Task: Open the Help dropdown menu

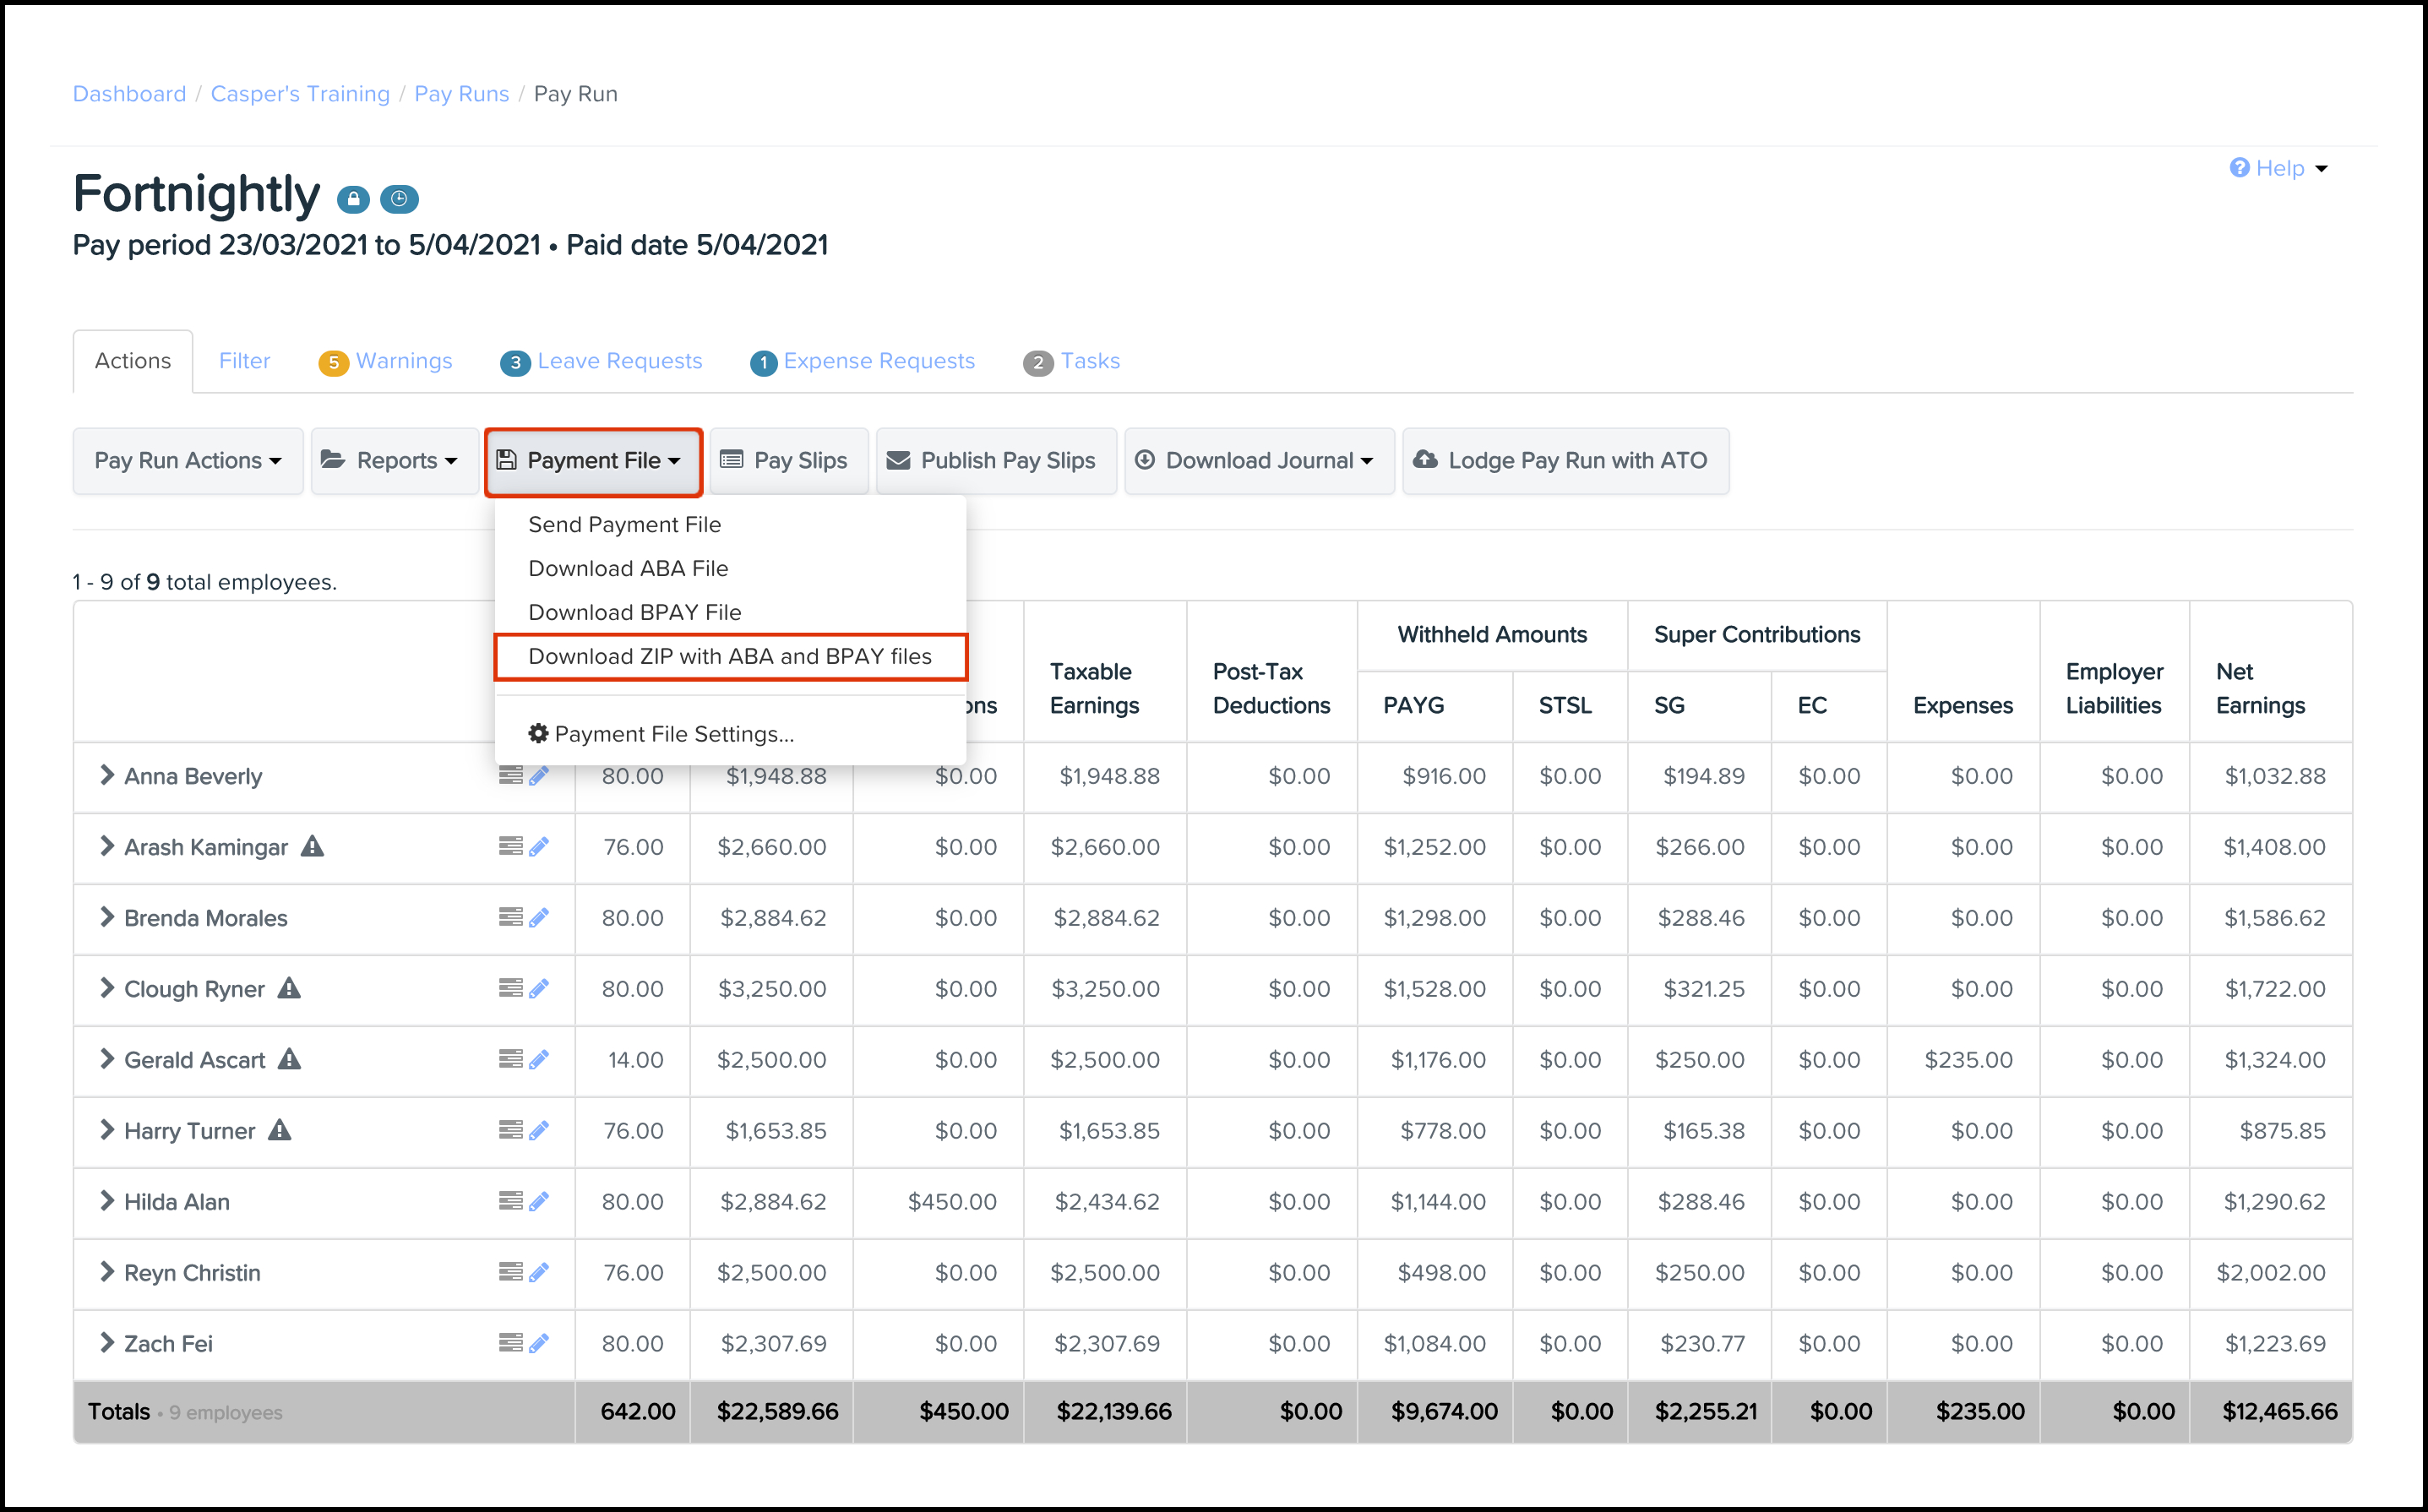Action: 2279,168
